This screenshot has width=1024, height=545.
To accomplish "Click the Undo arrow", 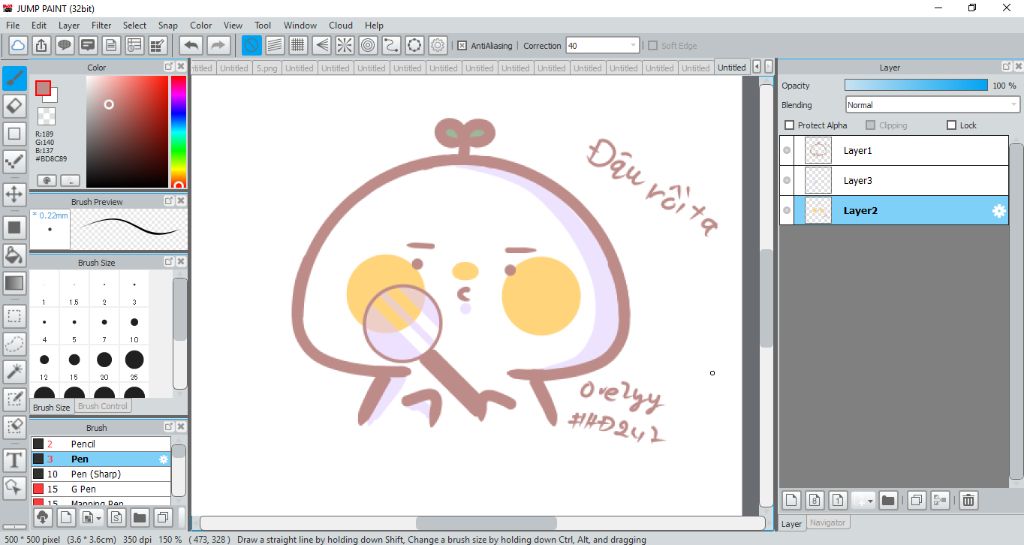I will (x=191, y=46).
